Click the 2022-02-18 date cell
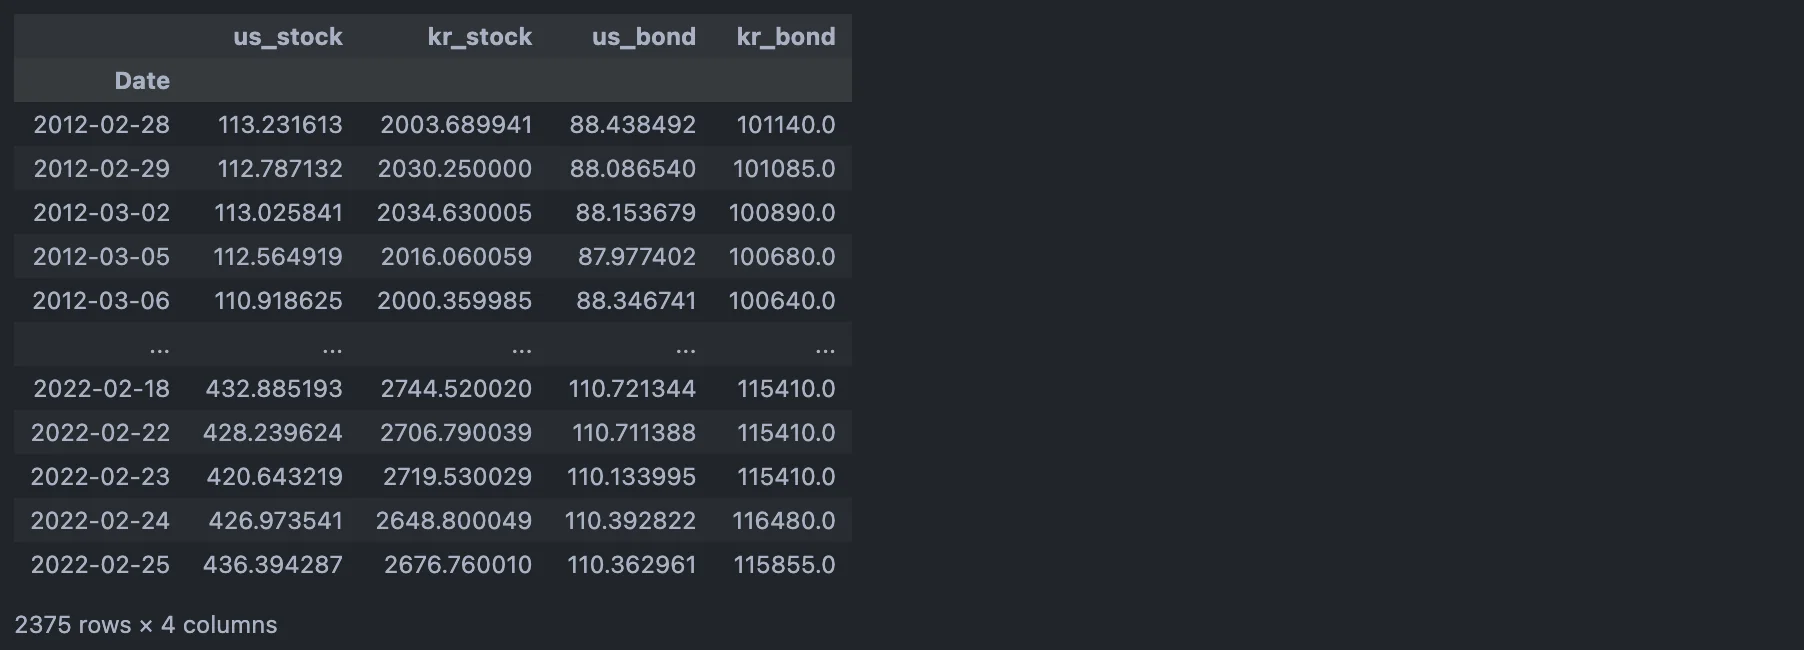The image size is (1804, 650). [x=101, y=389]
